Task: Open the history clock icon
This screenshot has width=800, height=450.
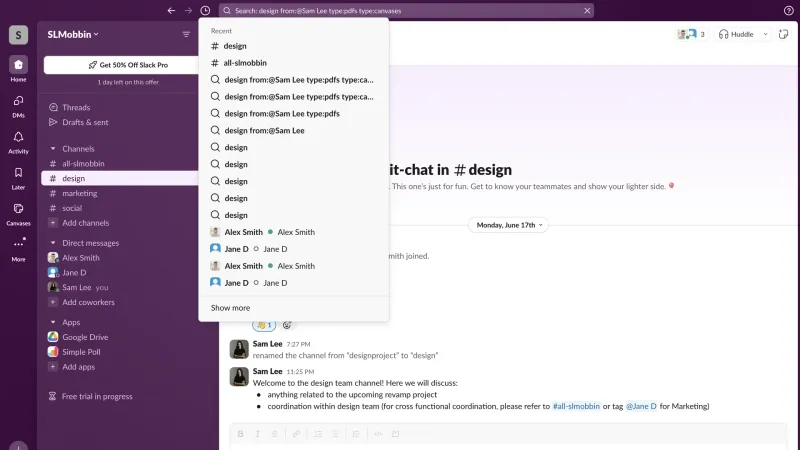Action: pos(205,10)
